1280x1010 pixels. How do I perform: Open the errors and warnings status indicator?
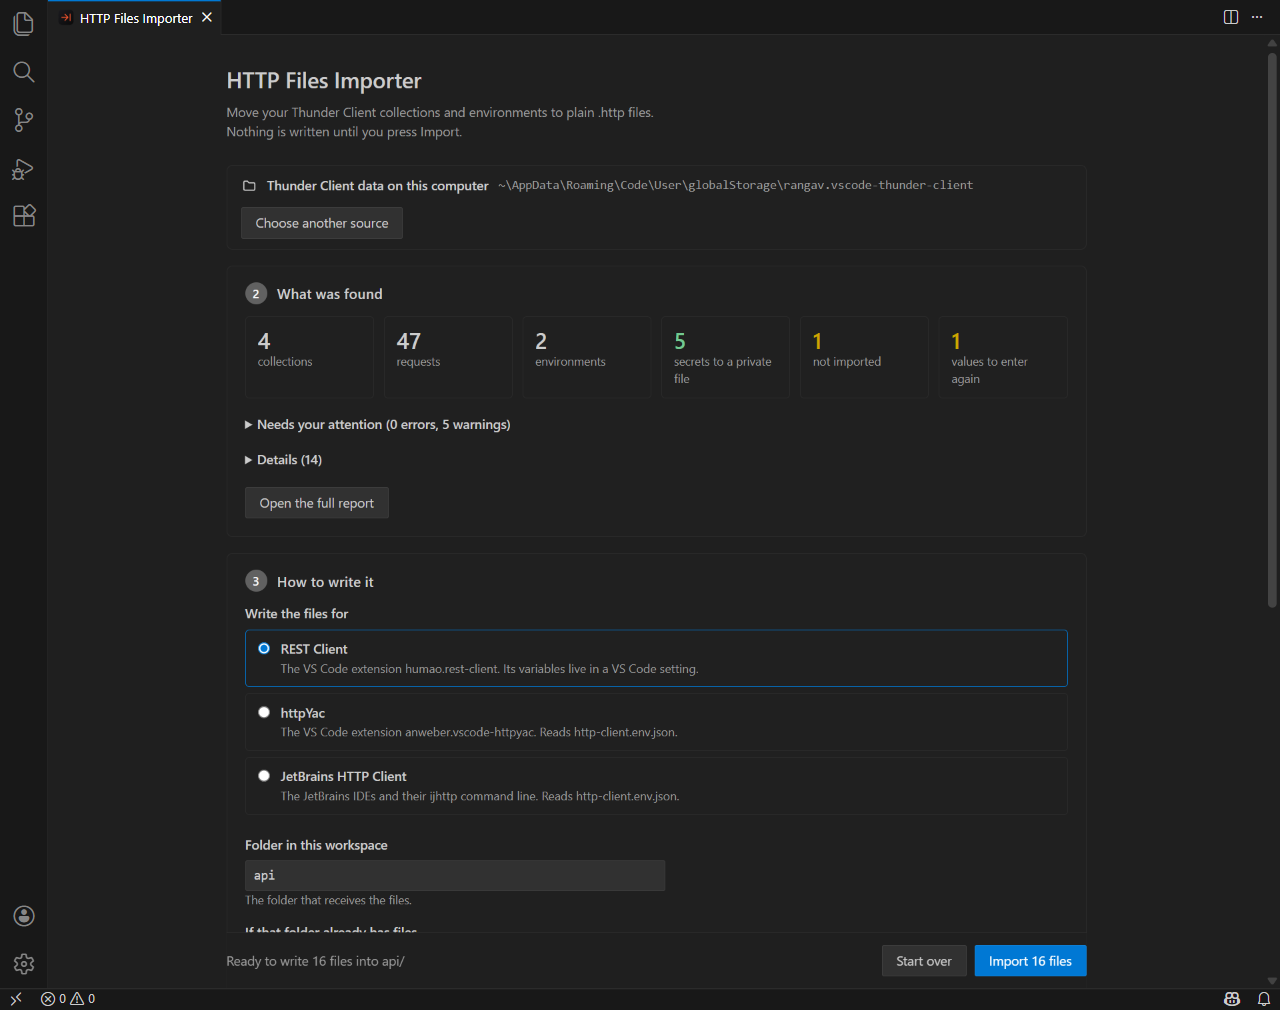(68, 999)
